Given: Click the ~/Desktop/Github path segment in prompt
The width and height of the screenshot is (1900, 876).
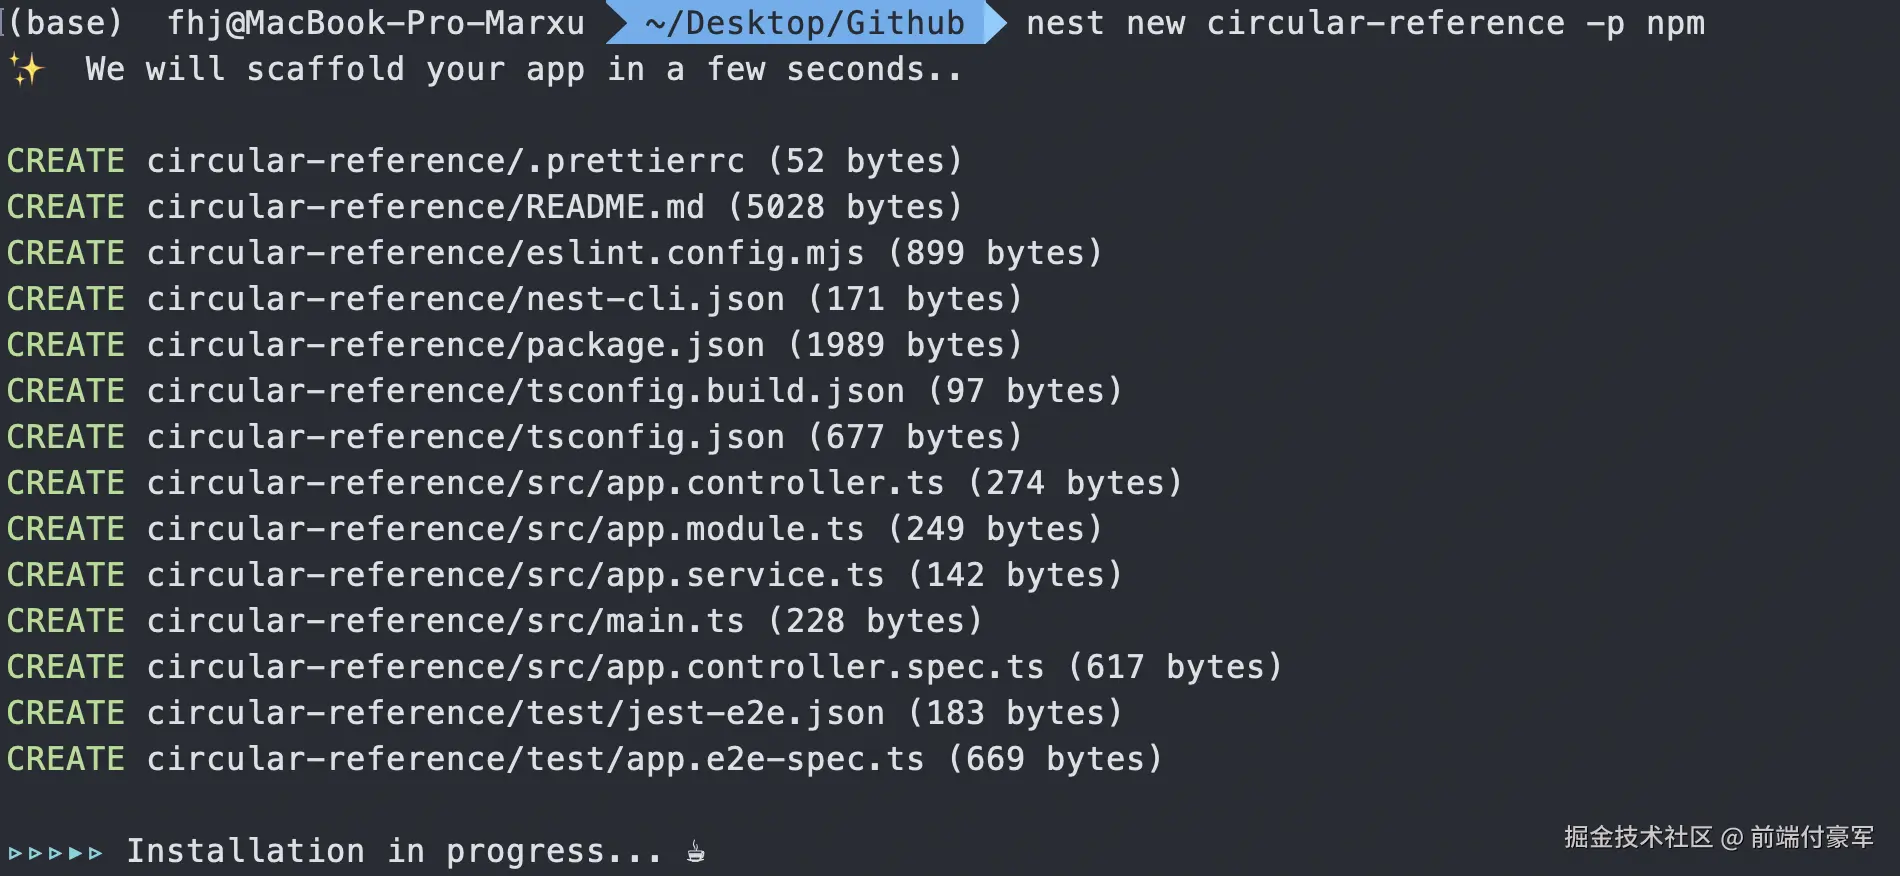Looking at the screenshot, I should click(x=805, y=23).
